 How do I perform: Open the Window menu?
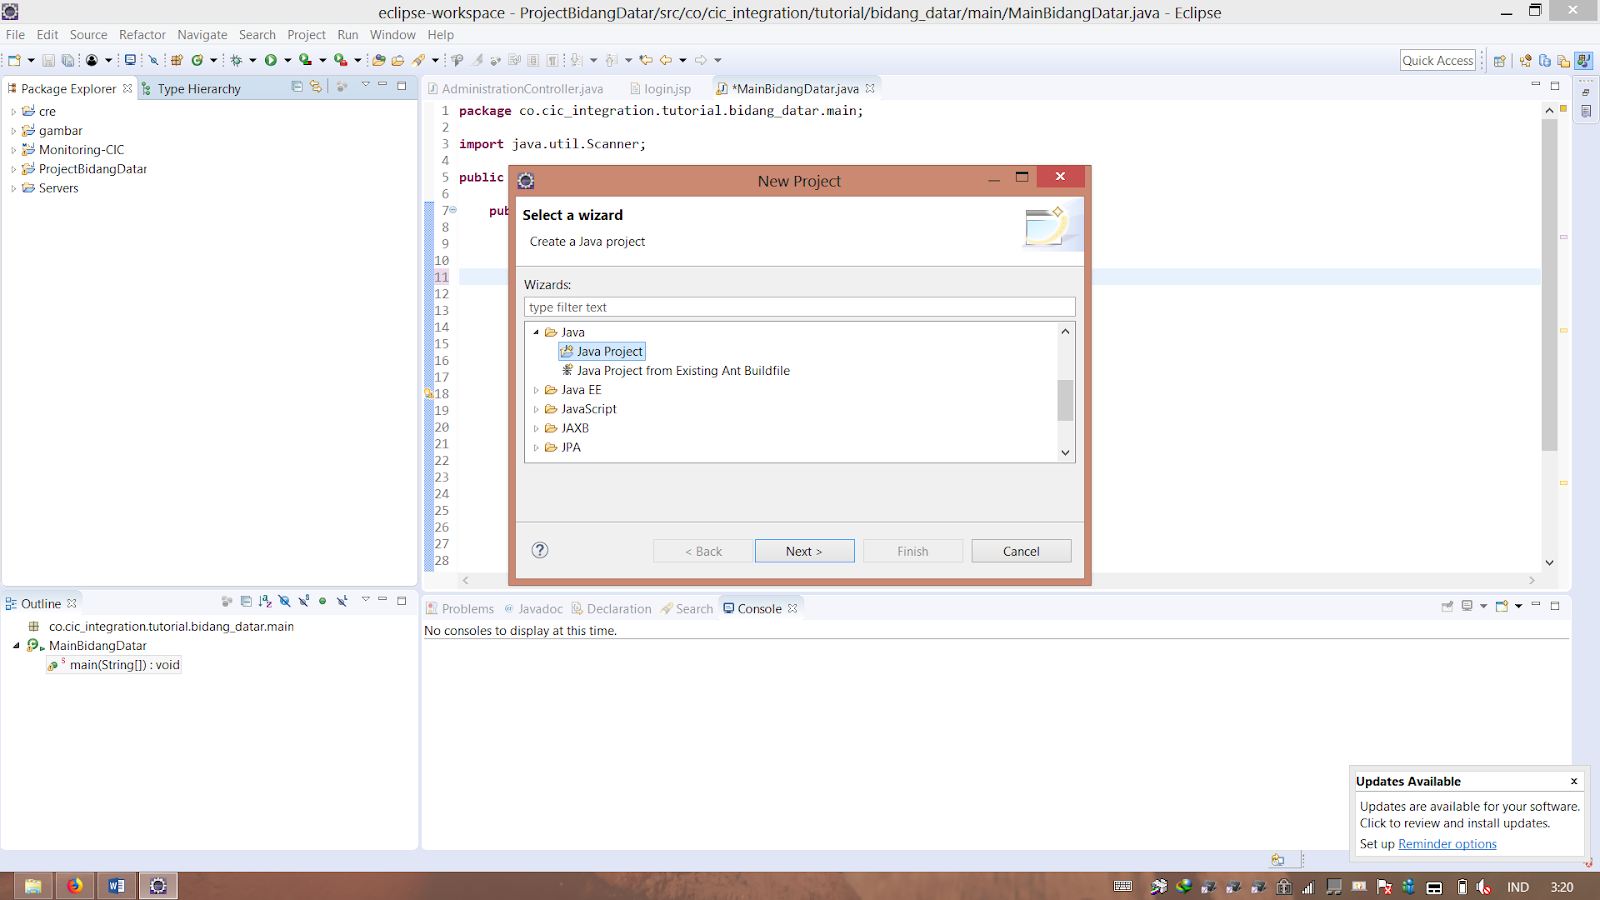pyautogui.click(x=392, y=34)
